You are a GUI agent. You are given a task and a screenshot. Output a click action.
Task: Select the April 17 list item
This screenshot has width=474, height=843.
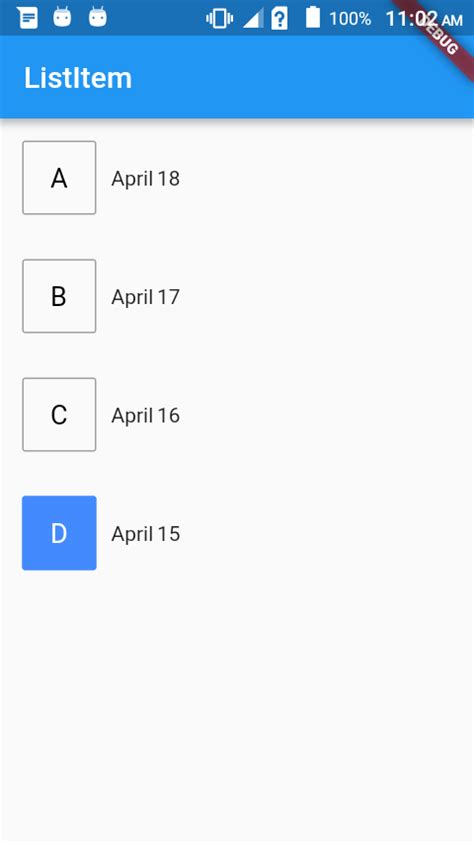tap(237, 296)
